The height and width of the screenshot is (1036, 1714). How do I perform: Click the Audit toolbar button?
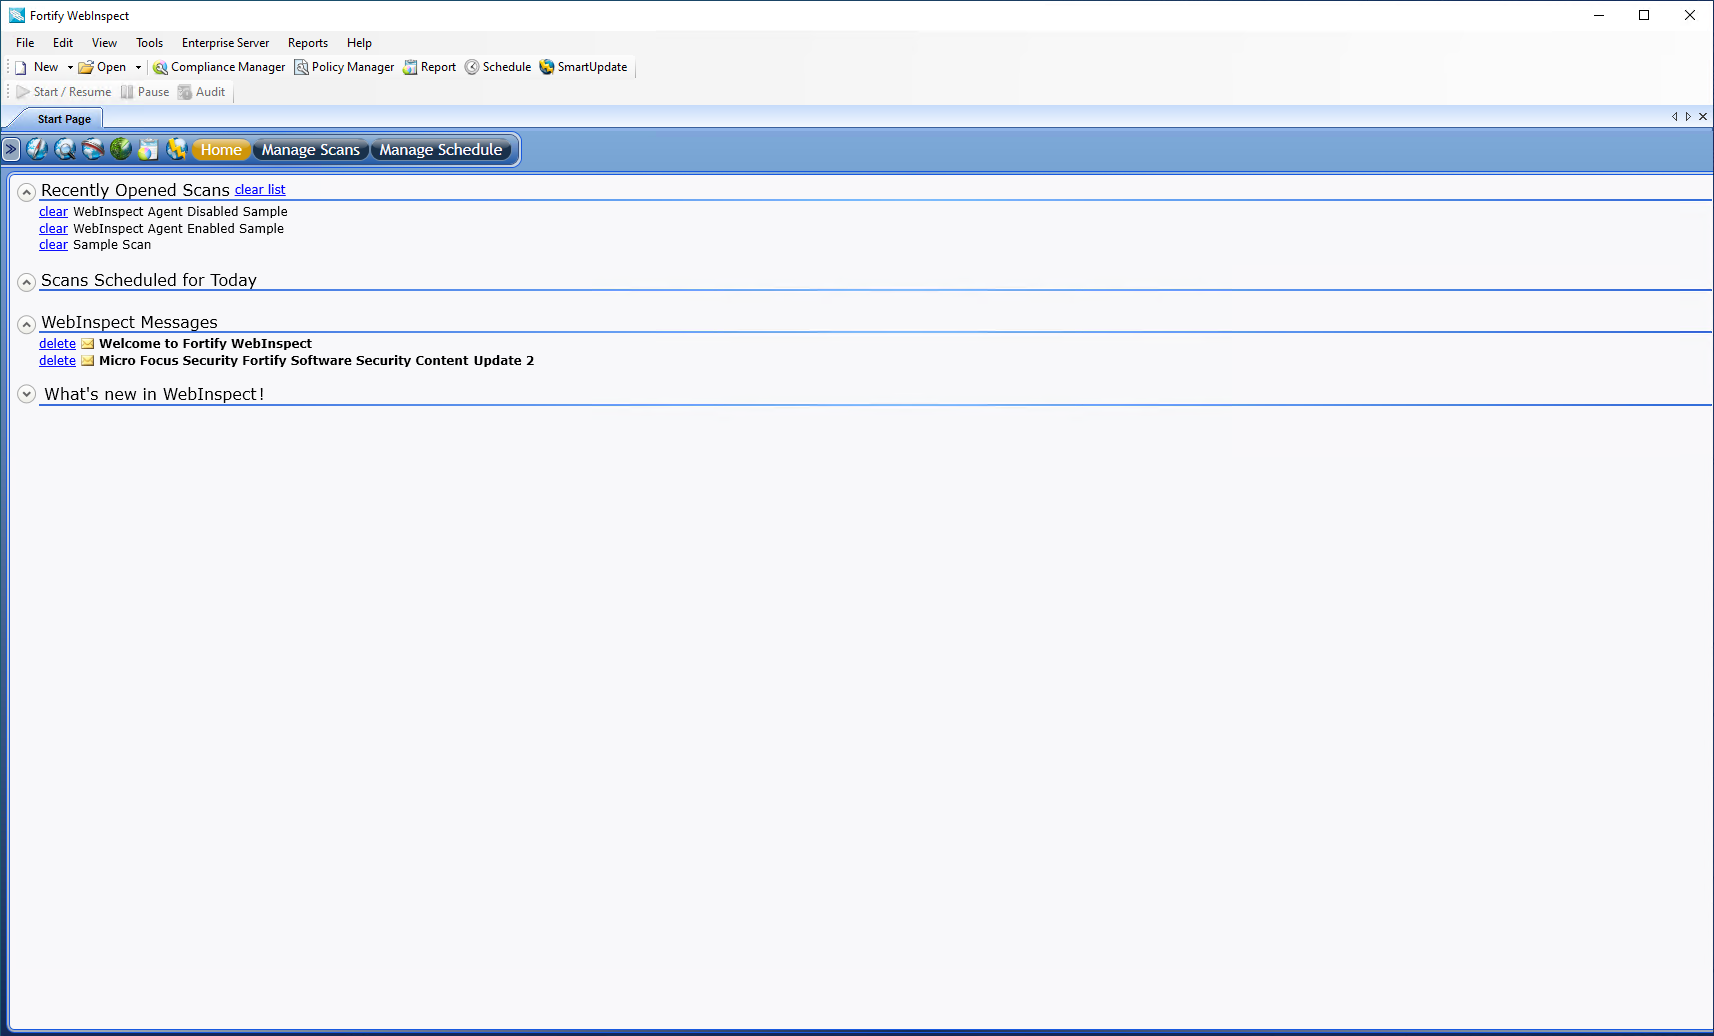[202, 92]
